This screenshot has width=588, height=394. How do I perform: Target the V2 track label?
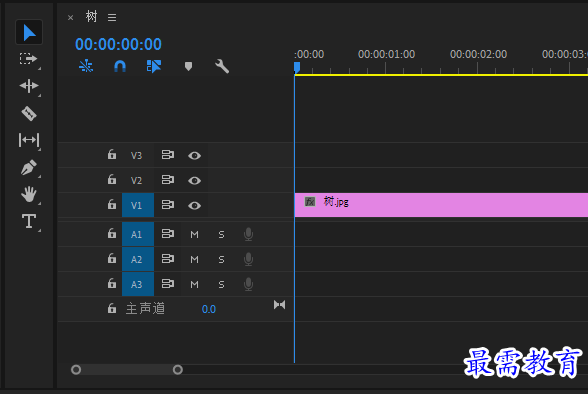pos(136,180)
